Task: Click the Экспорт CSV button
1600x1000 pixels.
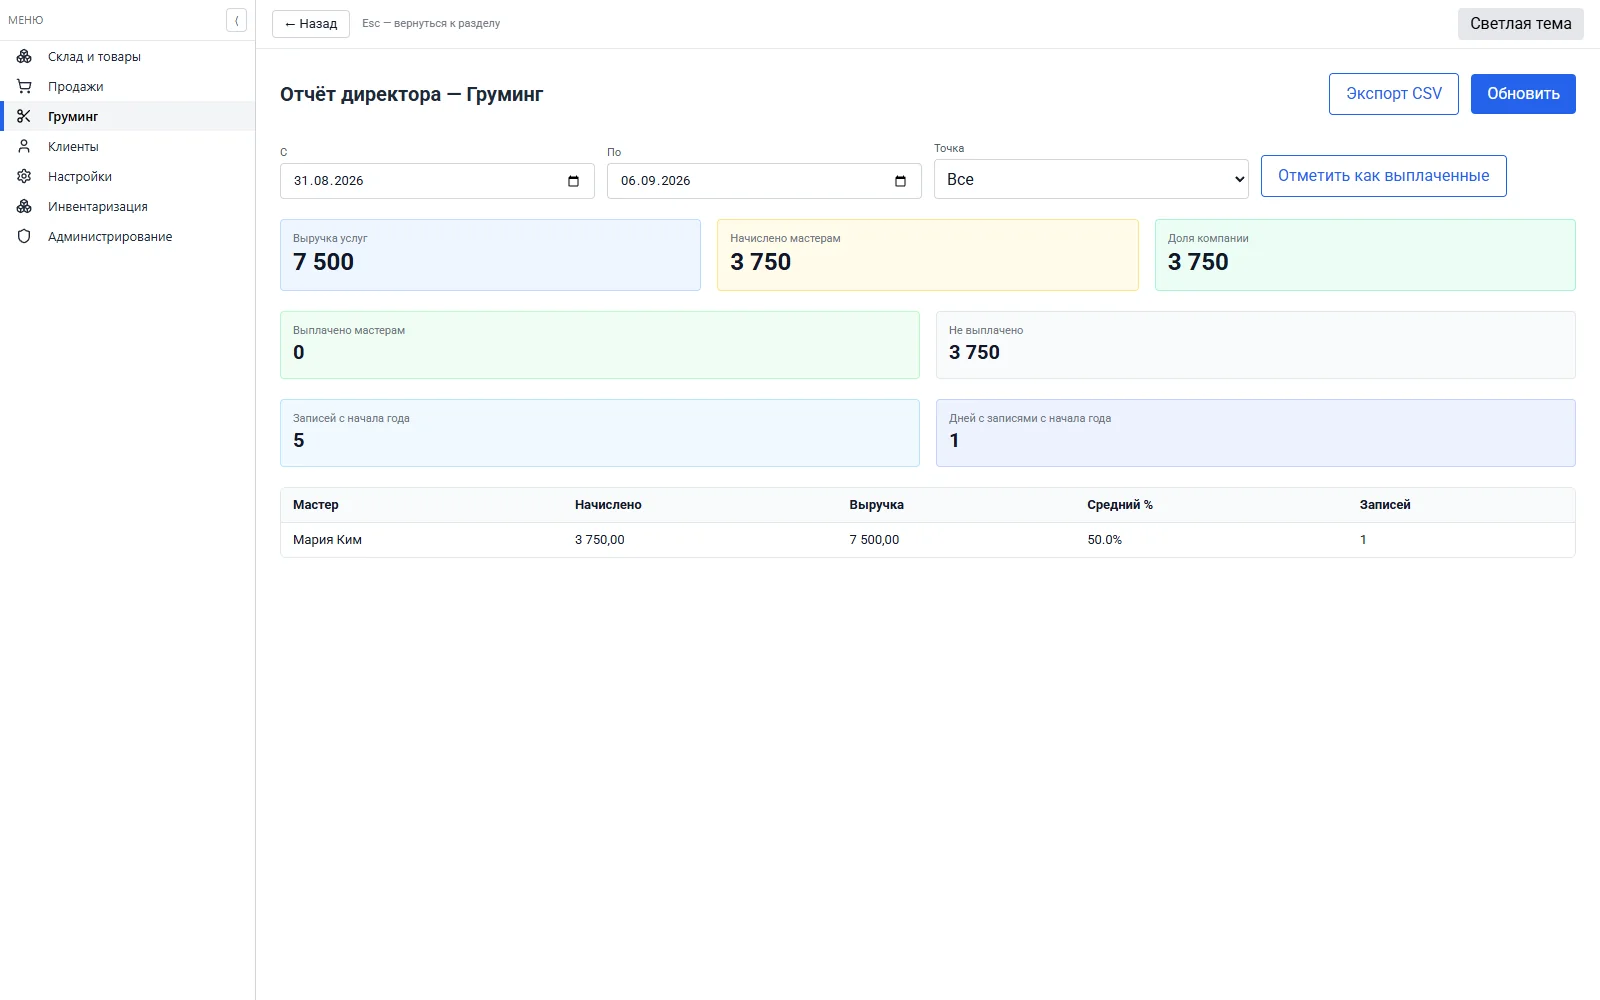Action: coord(1394,94)
